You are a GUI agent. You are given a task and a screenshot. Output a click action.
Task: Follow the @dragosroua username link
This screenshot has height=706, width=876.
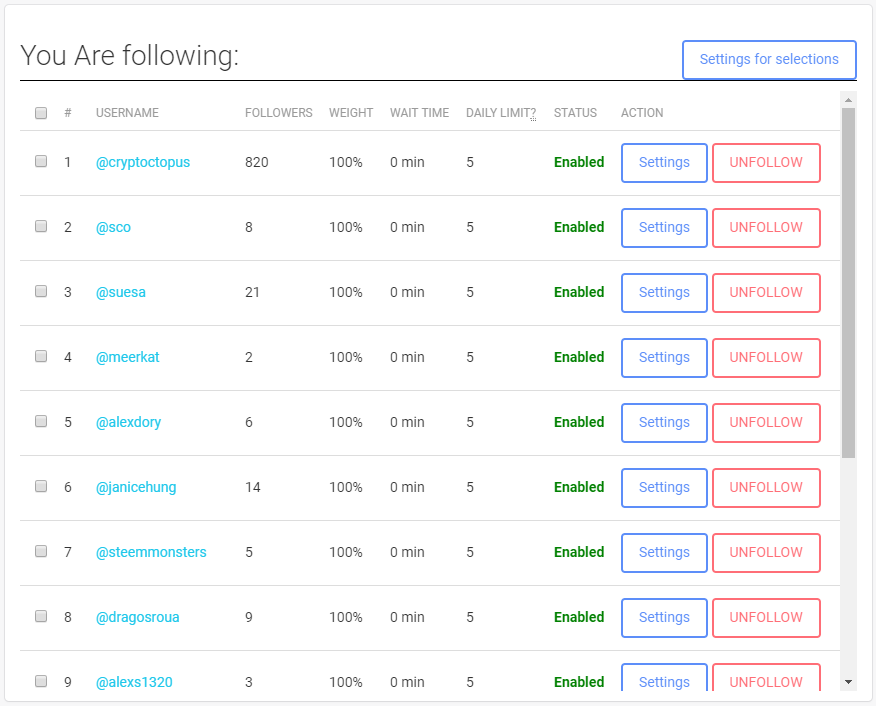[138, 617]
